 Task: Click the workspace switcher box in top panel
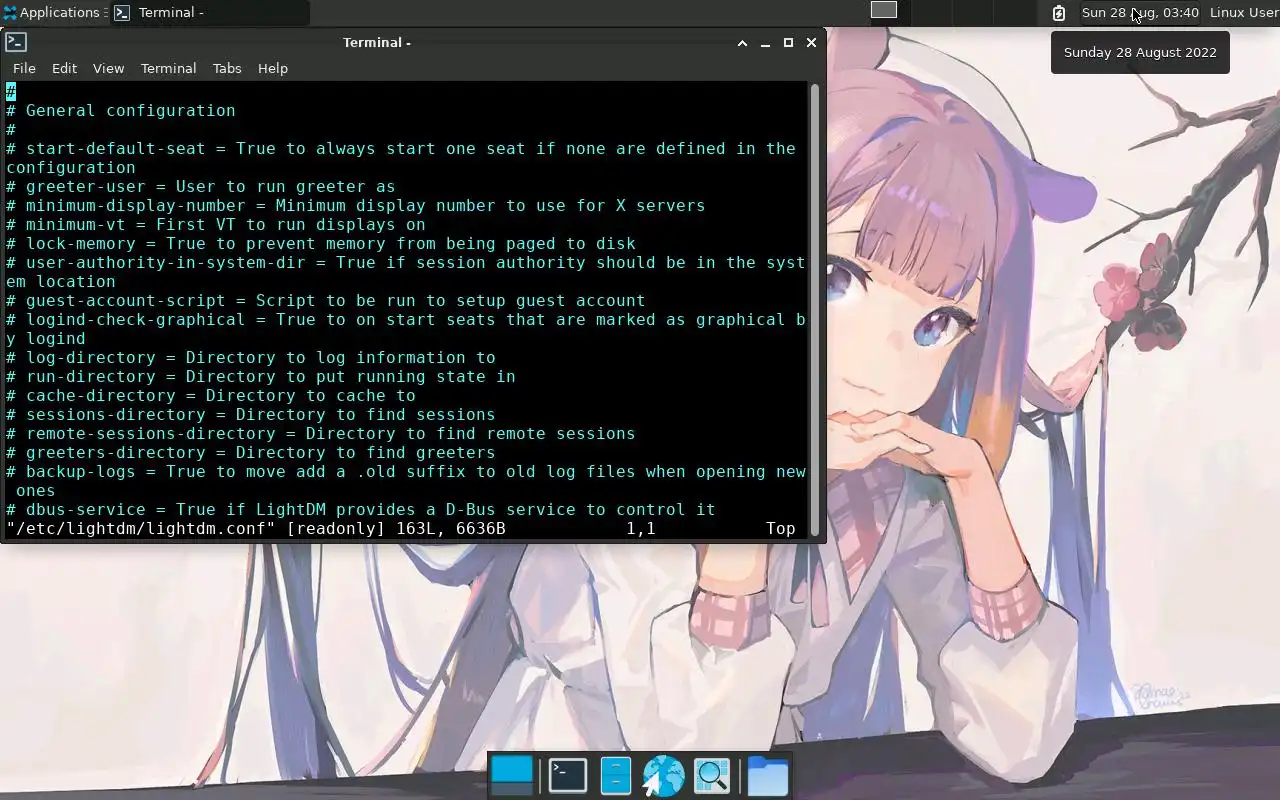point(884,10)
